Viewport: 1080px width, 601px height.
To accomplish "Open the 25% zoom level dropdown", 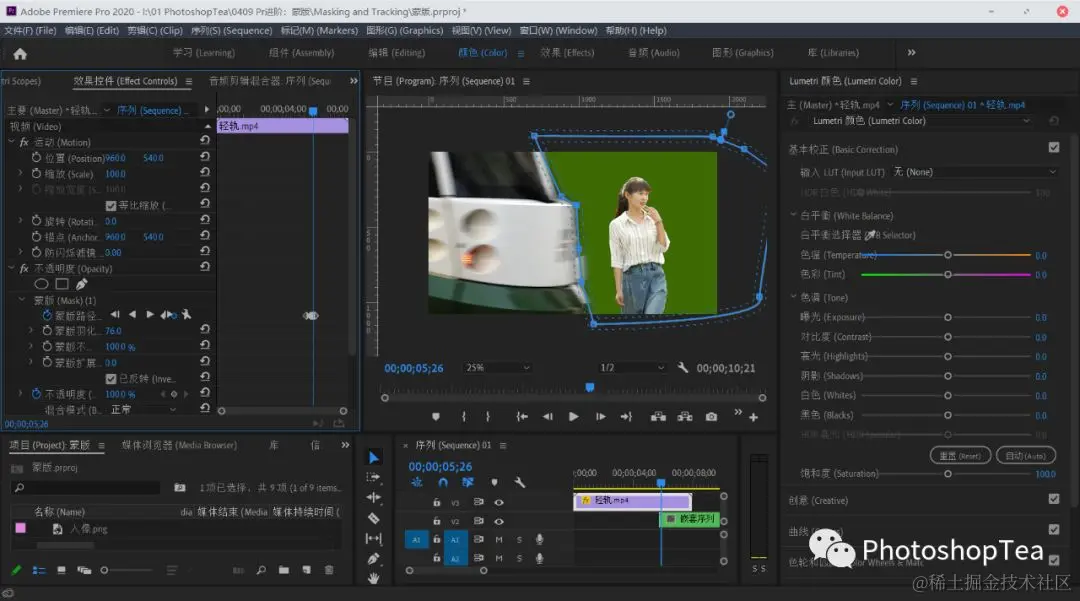I will tap(498, 368).
